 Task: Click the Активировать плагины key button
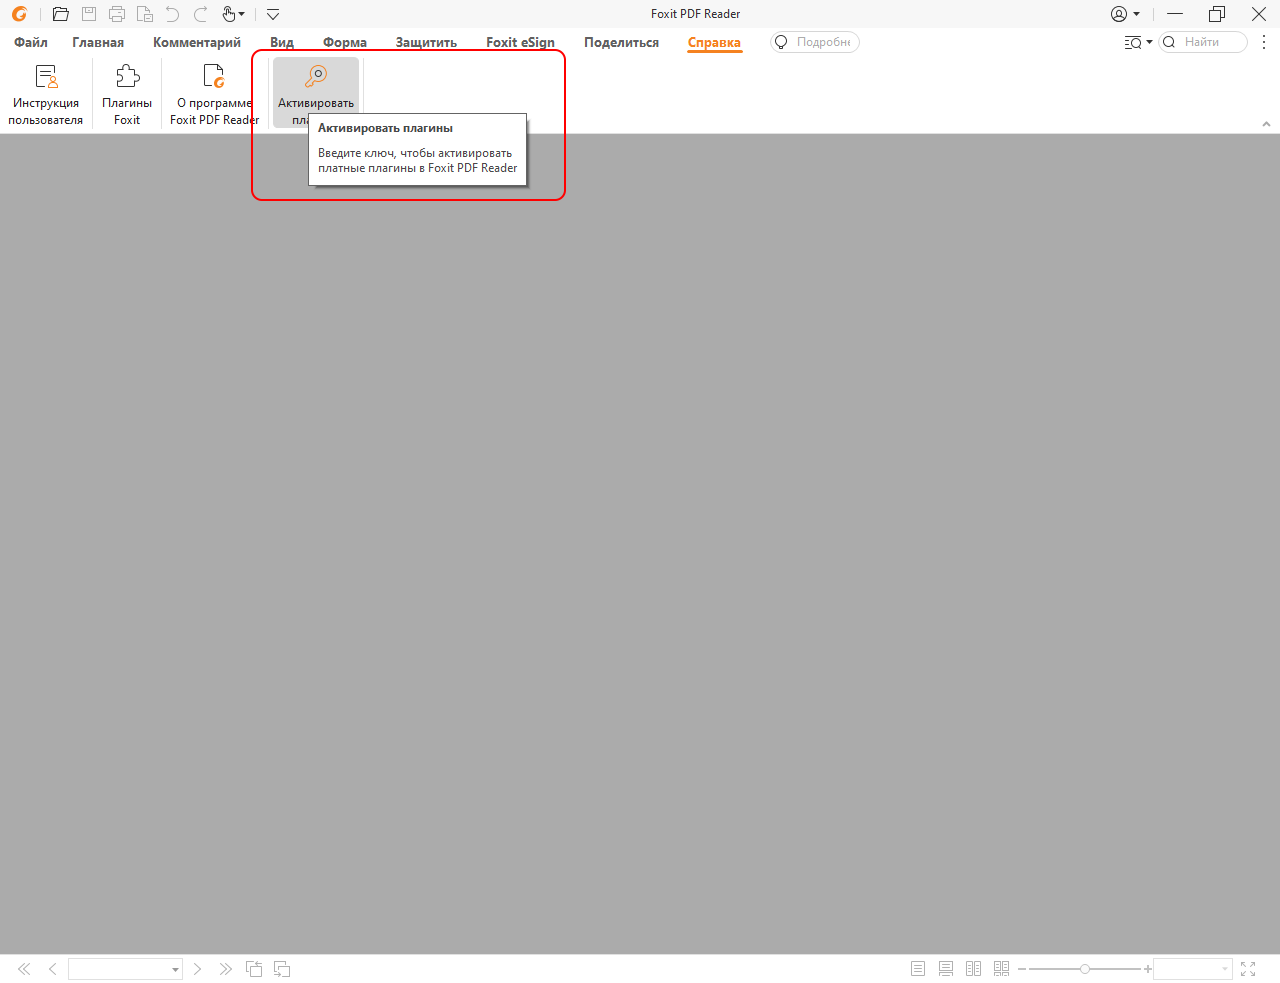(316, 92)
